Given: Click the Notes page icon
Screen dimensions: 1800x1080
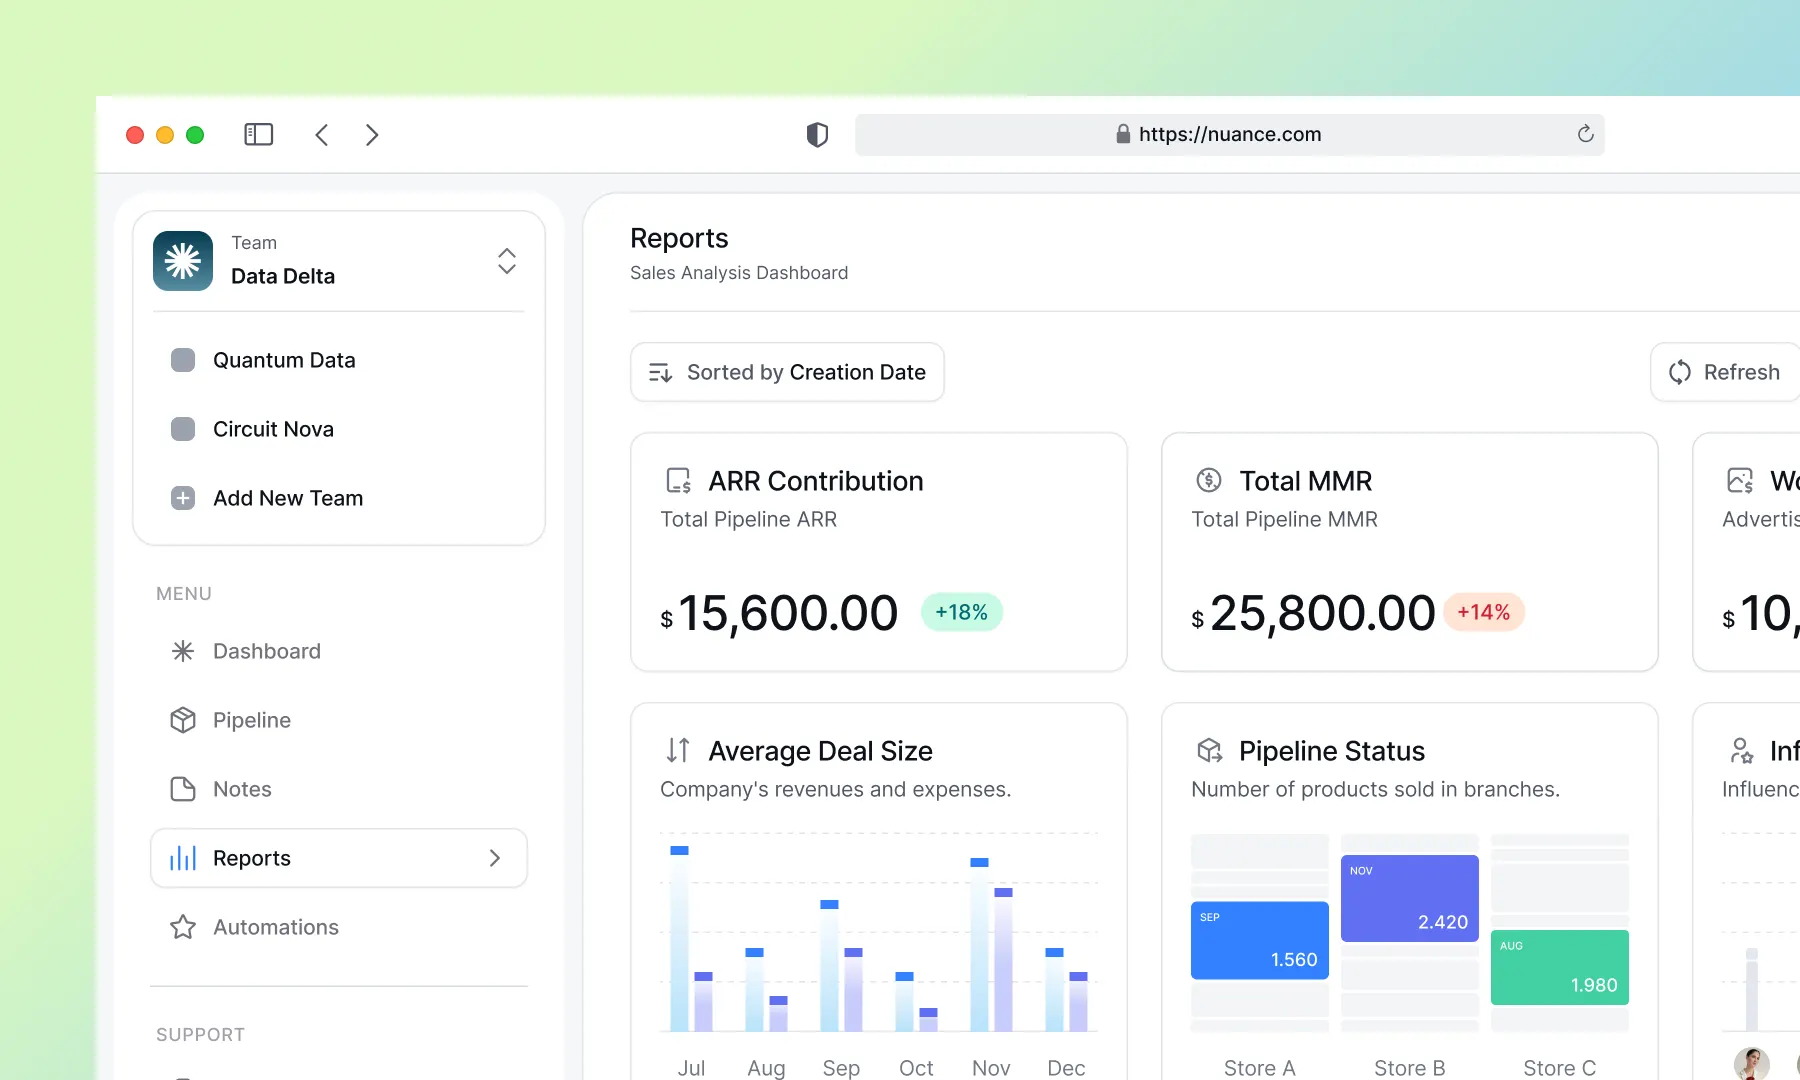Looking at the screenshot, I should [183, 789].
